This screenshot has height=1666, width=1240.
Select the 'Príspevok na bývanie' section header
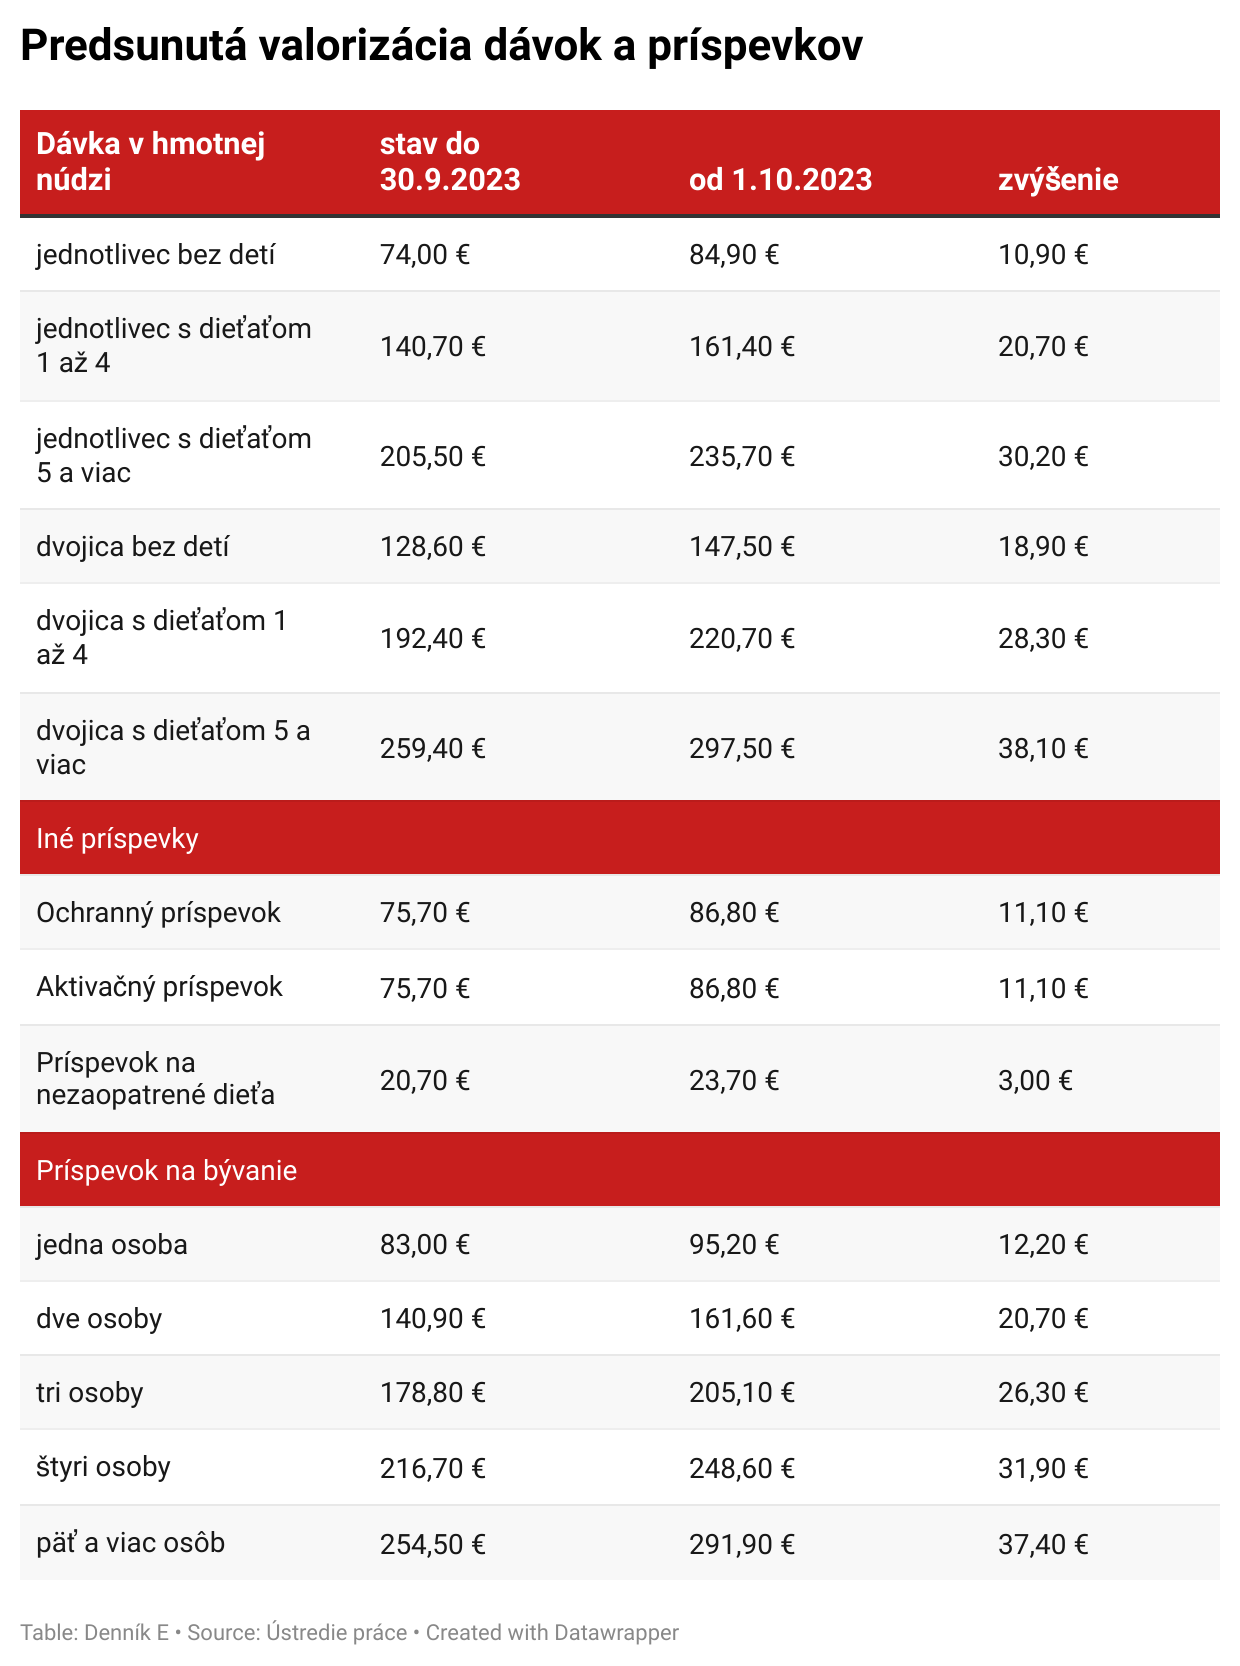tap(167, 1170)
